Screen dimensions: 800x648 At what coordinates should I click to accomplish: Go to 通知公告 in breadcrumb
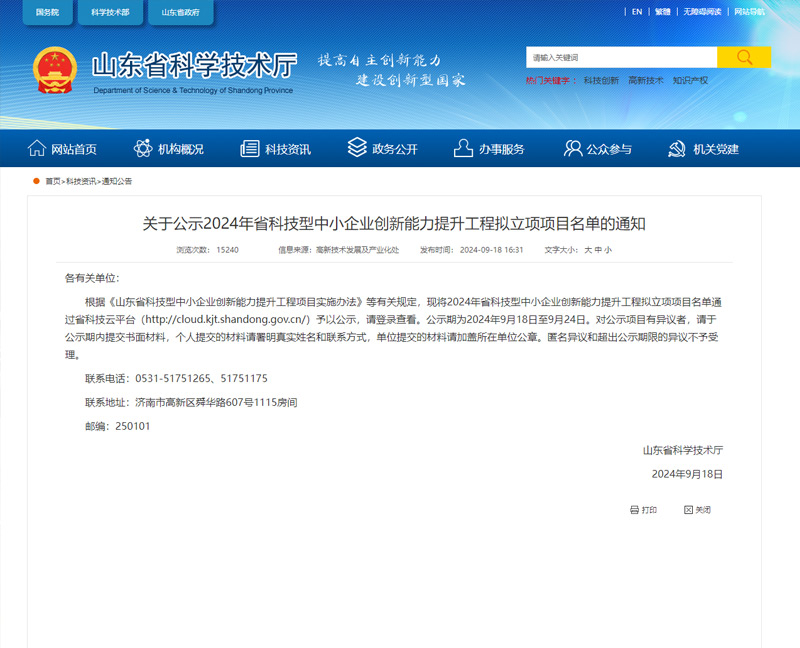click(117, 181)
